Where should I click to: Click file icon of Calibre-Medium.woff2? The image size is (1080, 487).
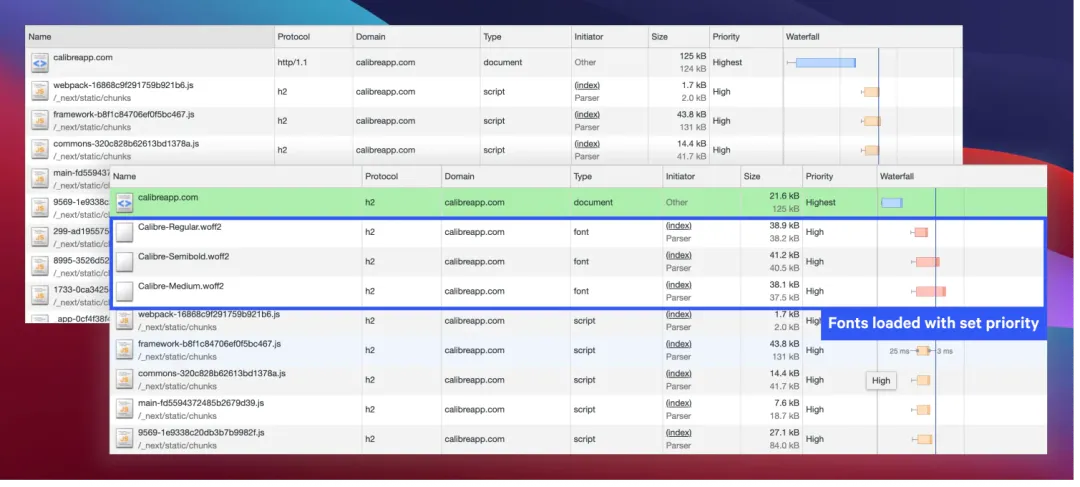[124, 292]
